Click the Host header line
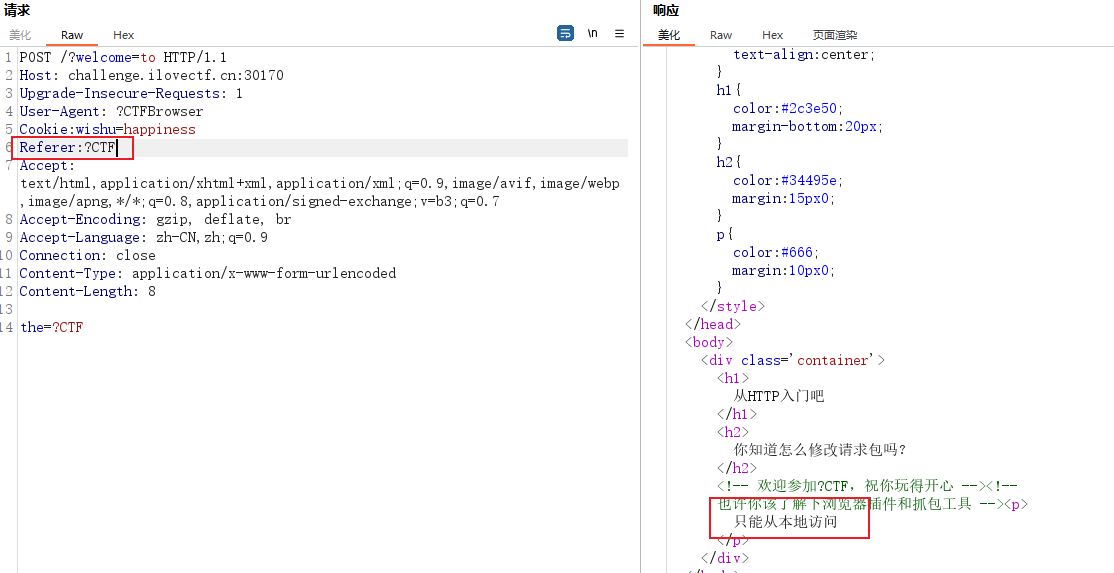The width and height of the screenshot is (1114, 573). [x=151, y=75]
